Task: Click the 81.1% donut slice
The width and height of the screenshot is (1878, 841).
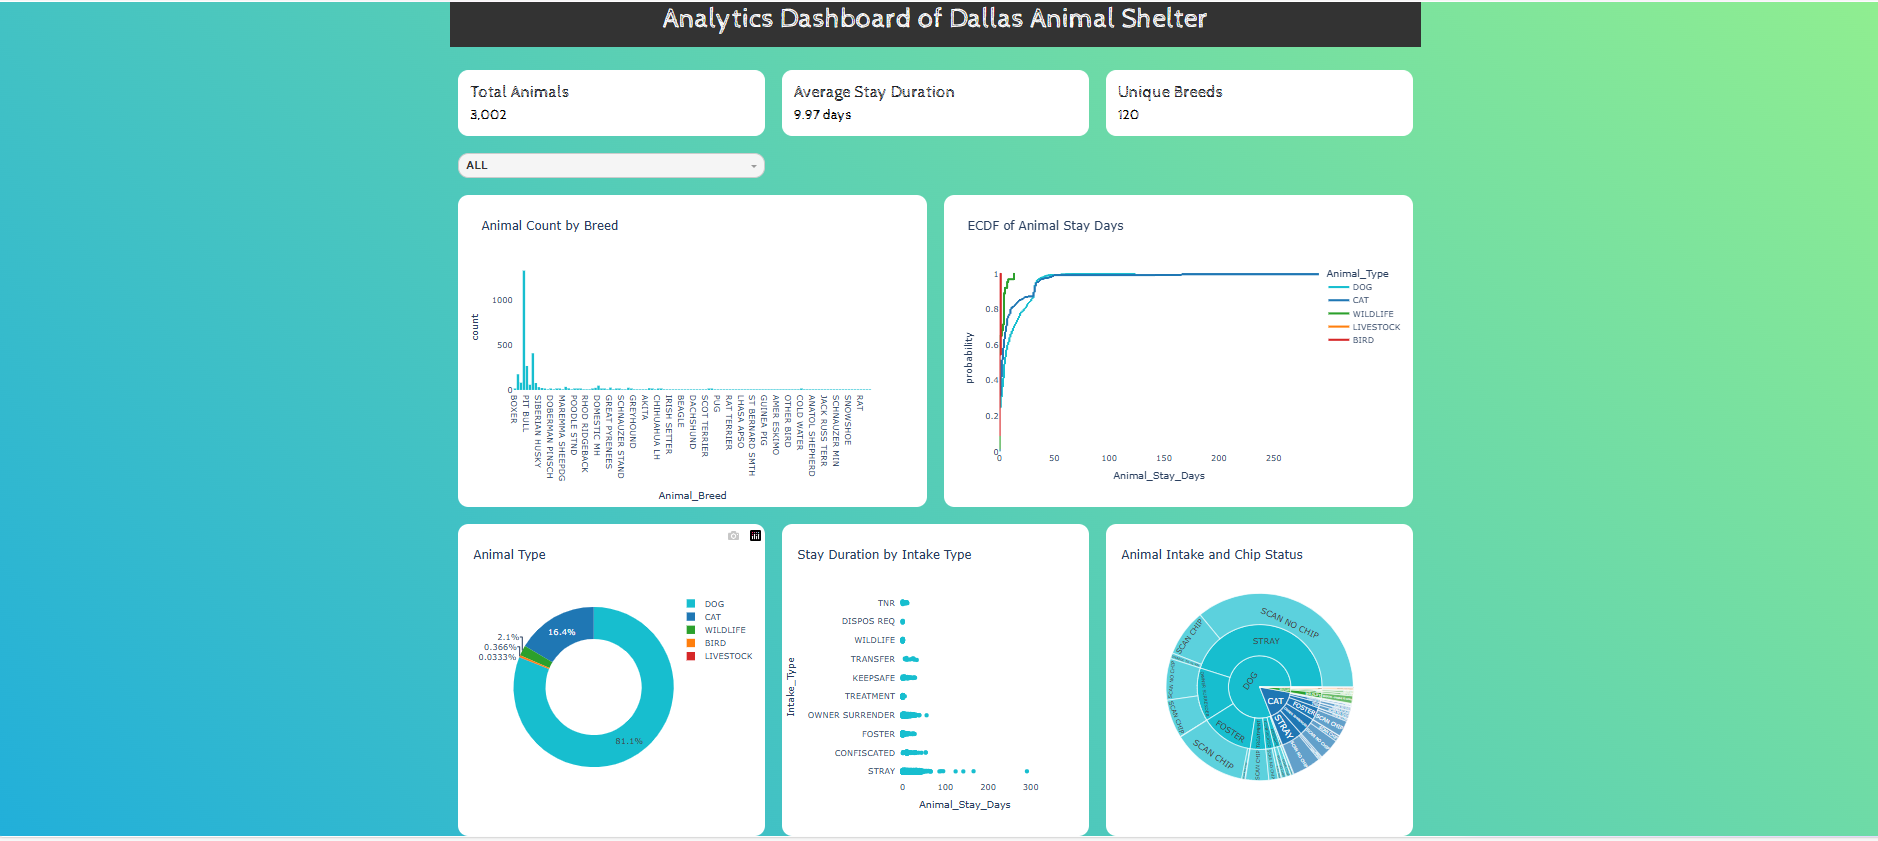Action: click(x=630, y=740)
